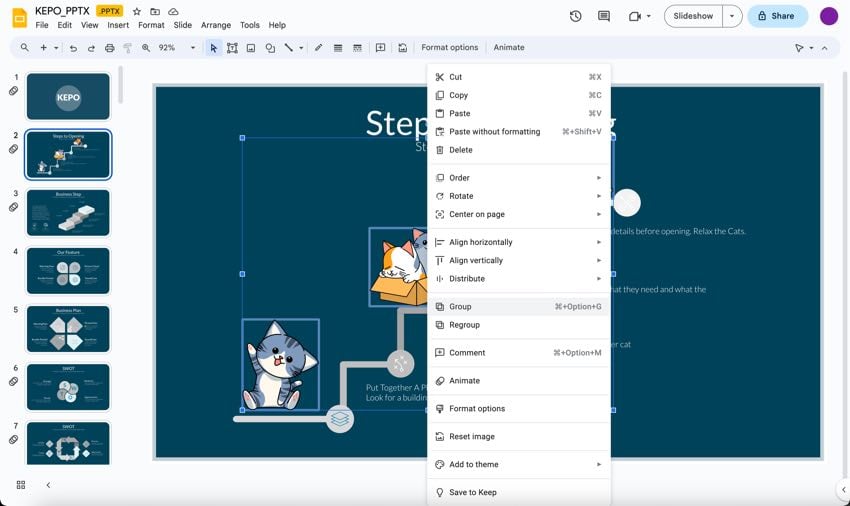Screen dimensions: 850x506
Task: Open the Arrange menu
Action: pyautogui.click(x=215, y=25)
